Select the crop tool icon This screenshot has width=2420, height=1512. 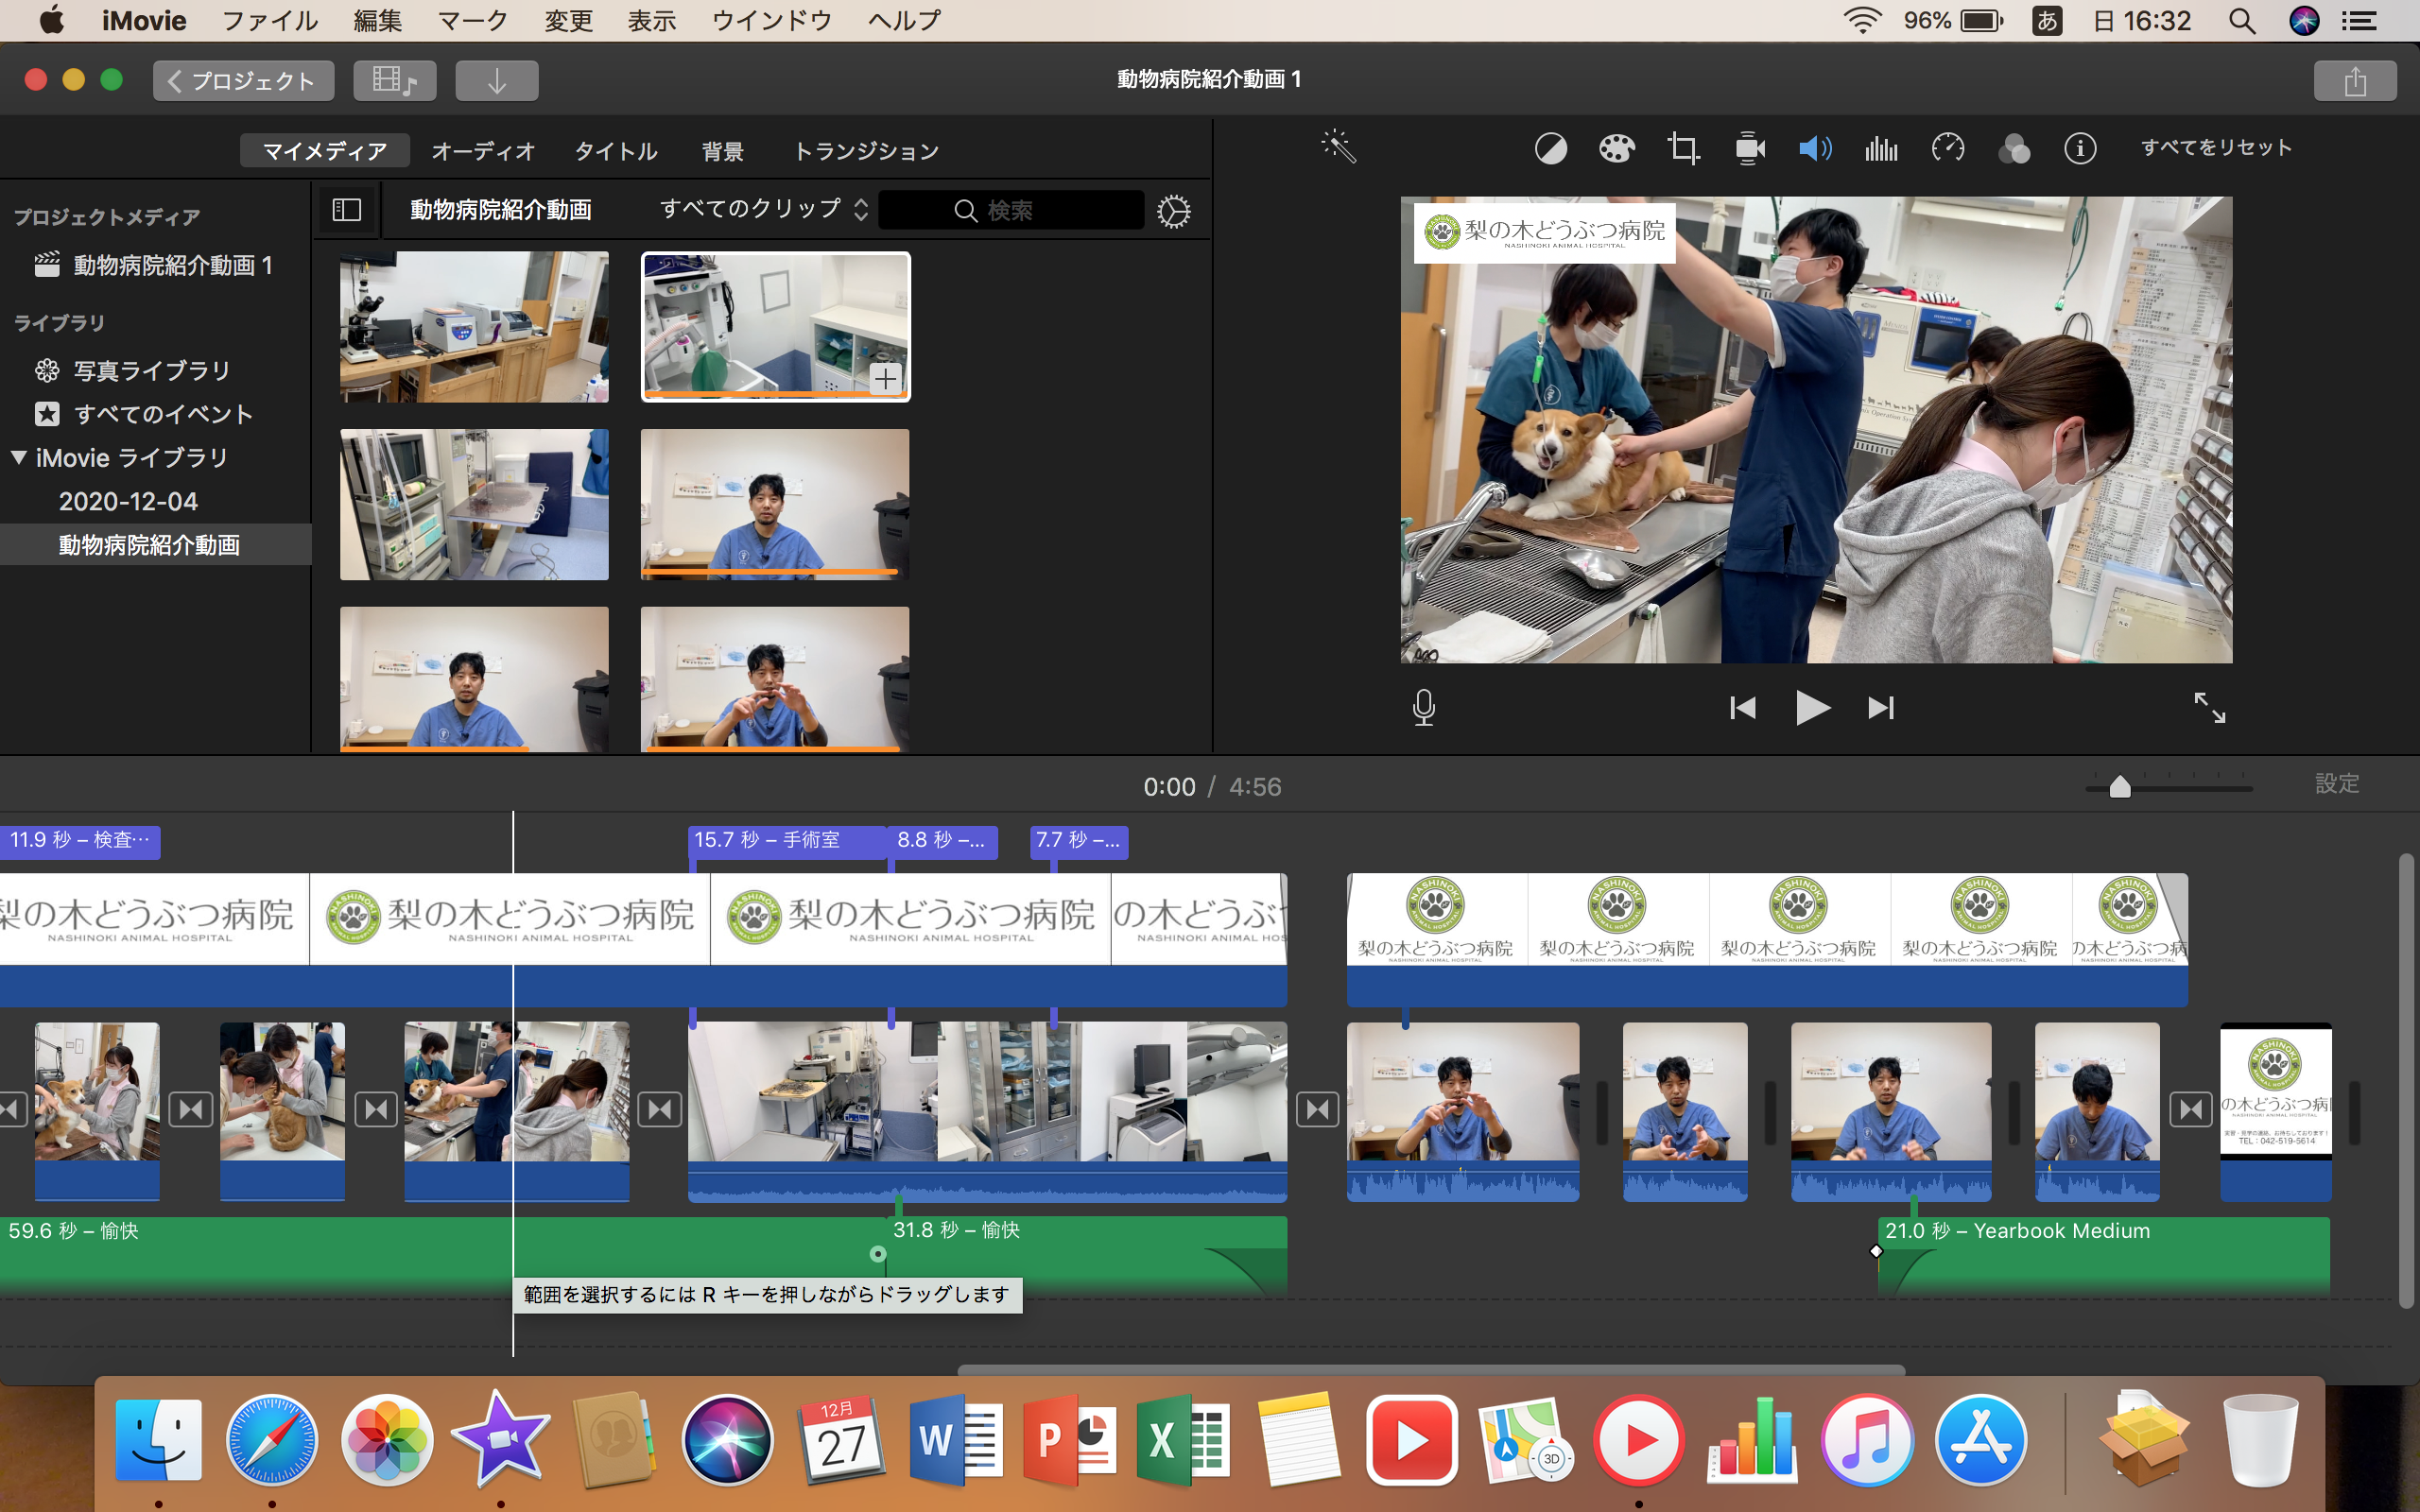click(1682, 149)
